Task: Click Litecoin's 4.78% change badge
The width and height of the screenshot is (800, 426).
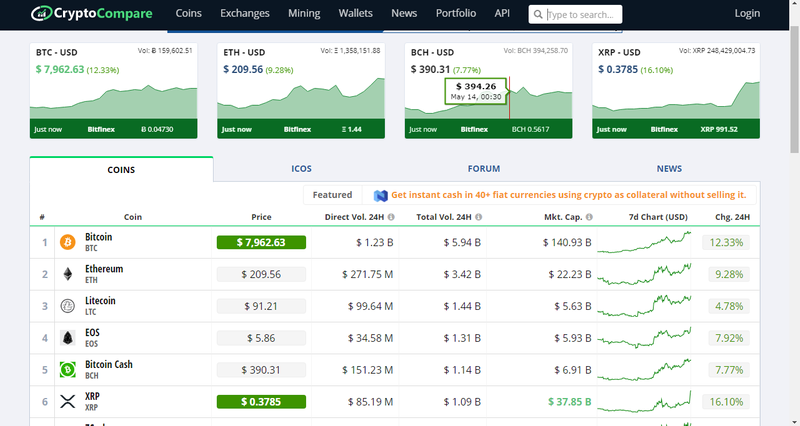Action: pyautogui.click(x=729, y=306)
